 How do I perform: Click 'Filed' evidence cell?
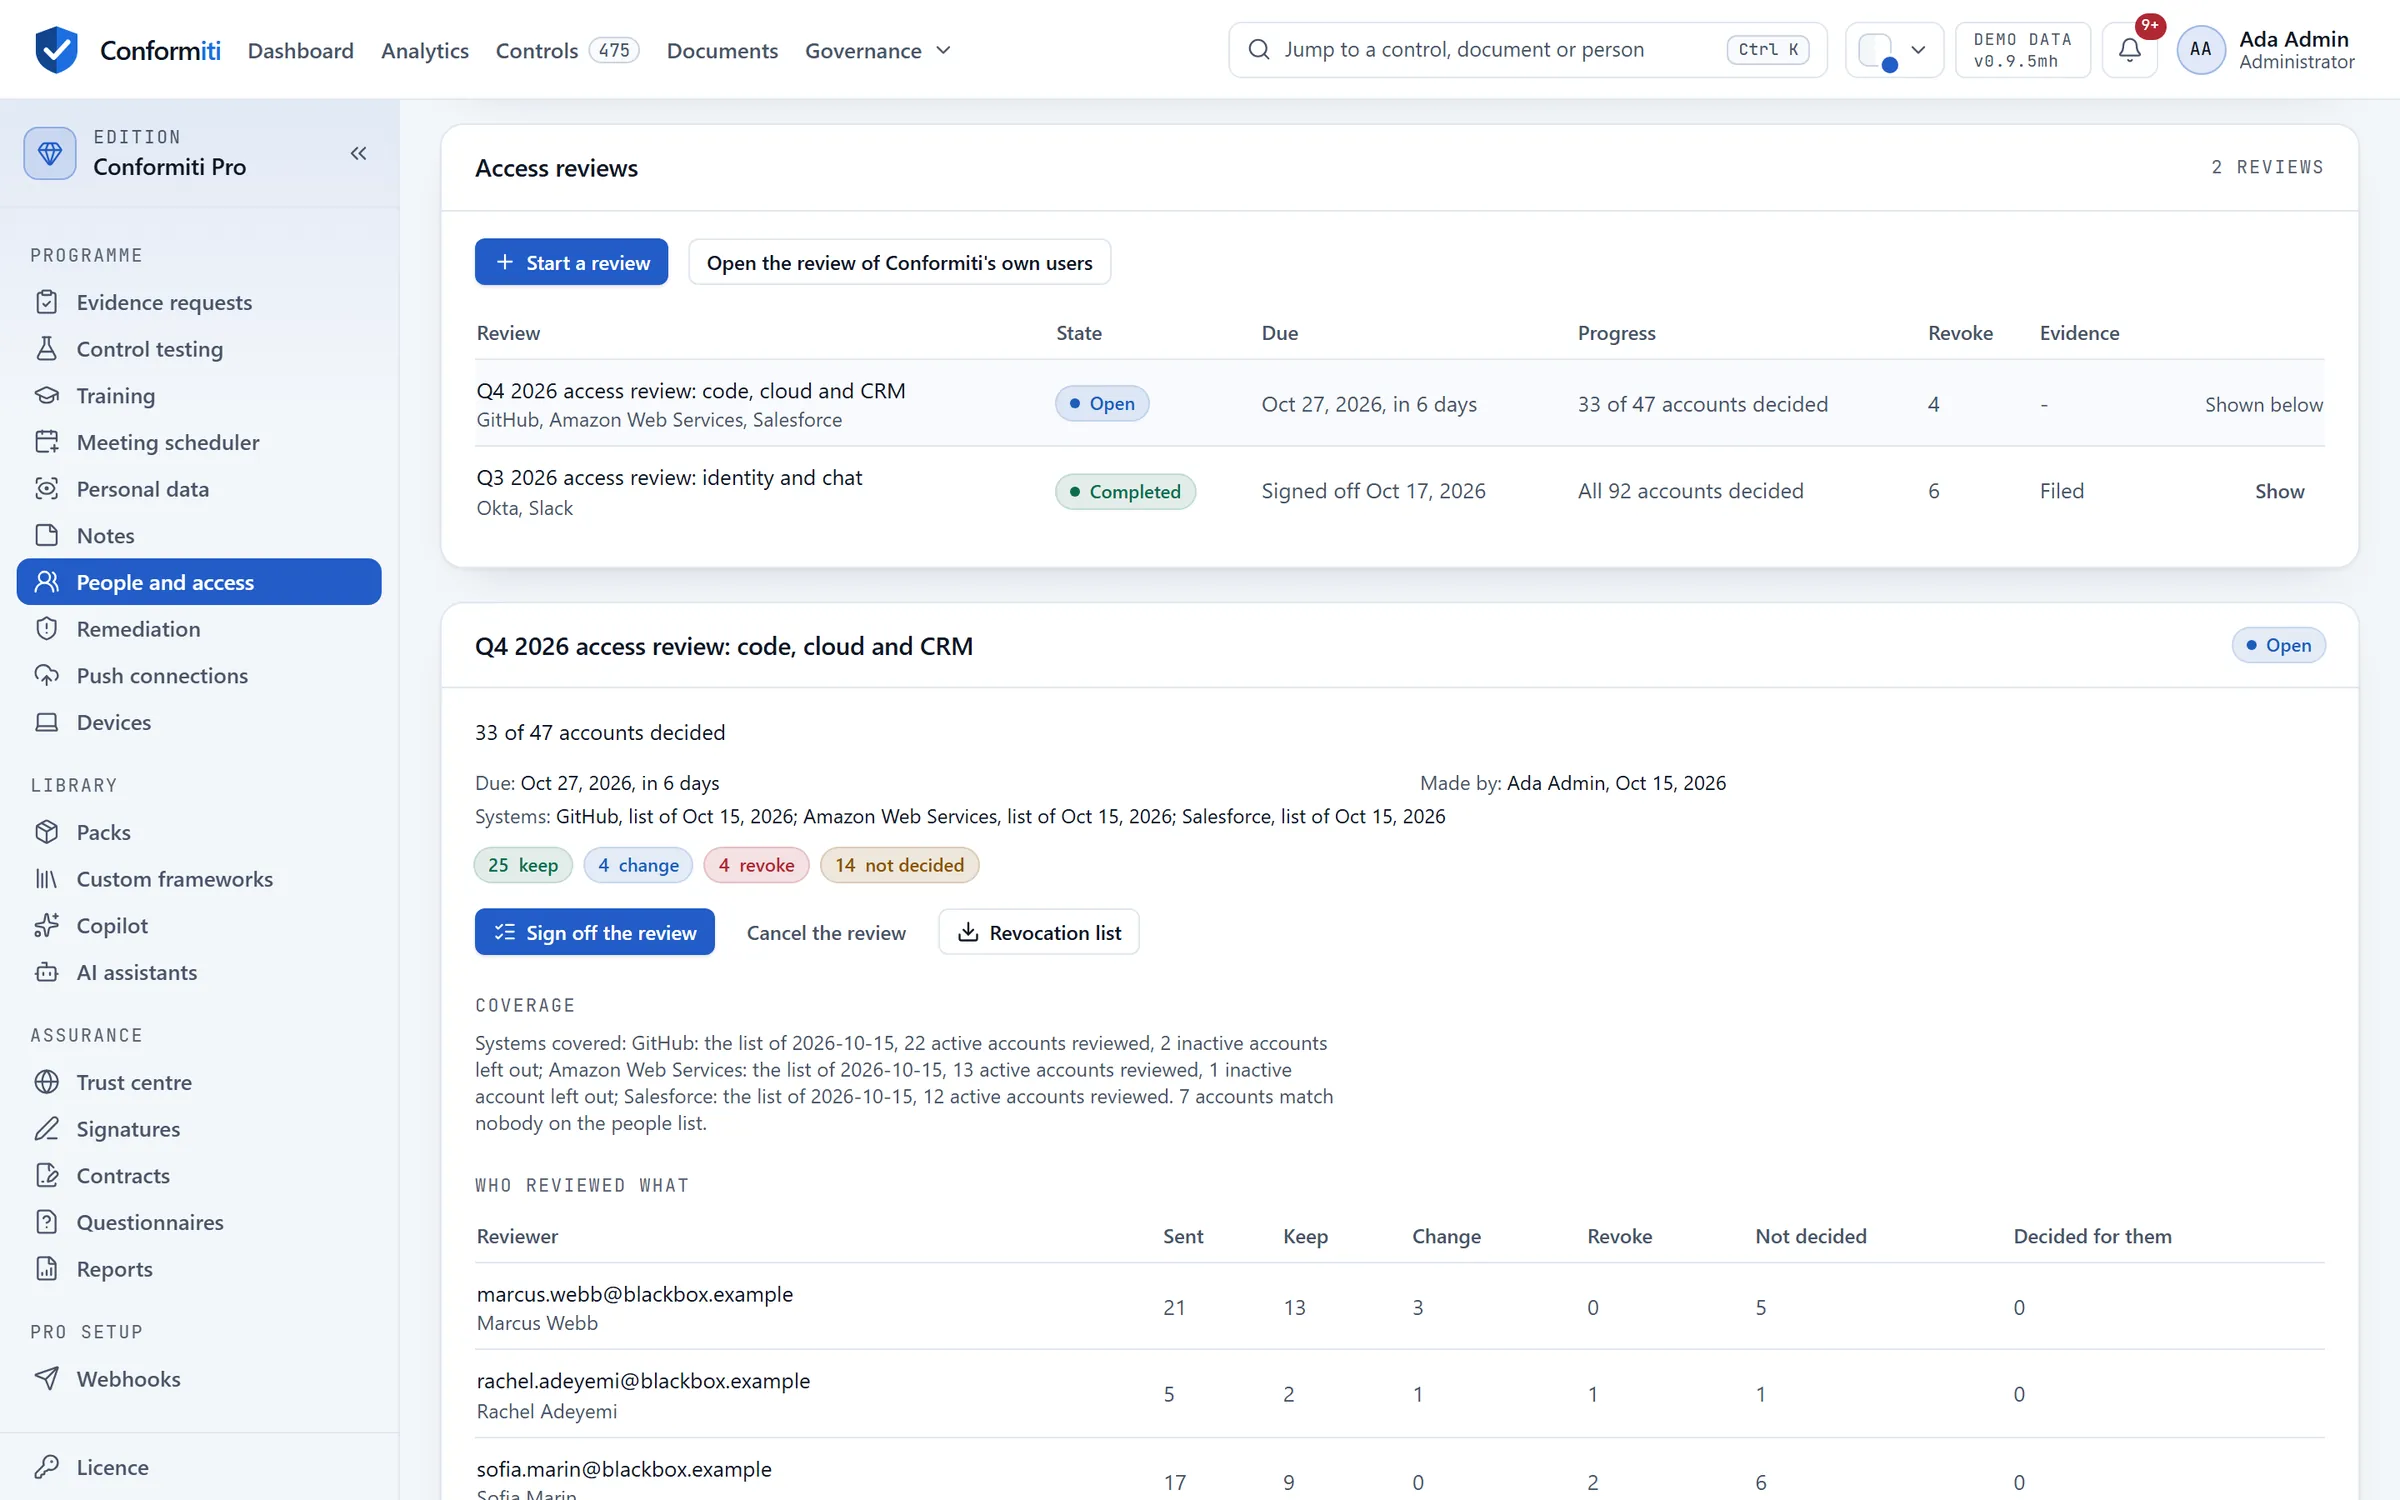click(2062, 491)
